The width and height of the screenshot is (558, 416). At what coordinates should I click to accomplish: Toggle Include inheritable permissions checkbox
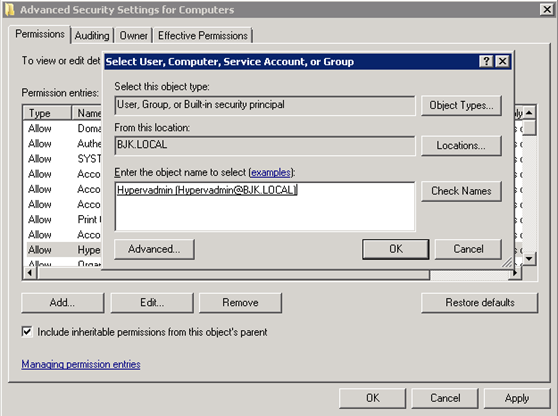pyautogui.click(x=27, y=332)
